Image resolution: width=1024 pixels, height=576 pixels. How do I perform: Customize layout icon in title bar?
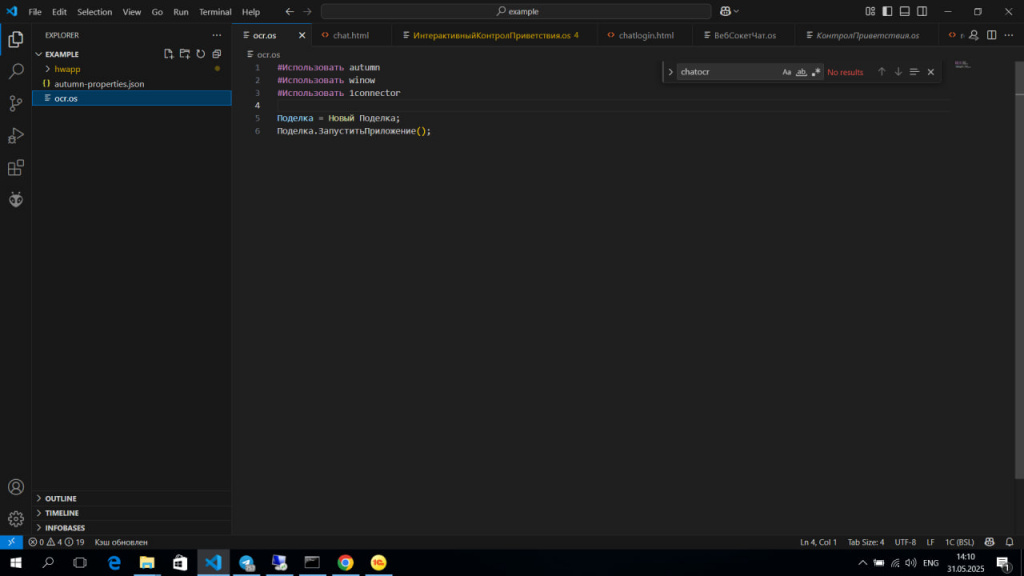(x=870, y=11)
